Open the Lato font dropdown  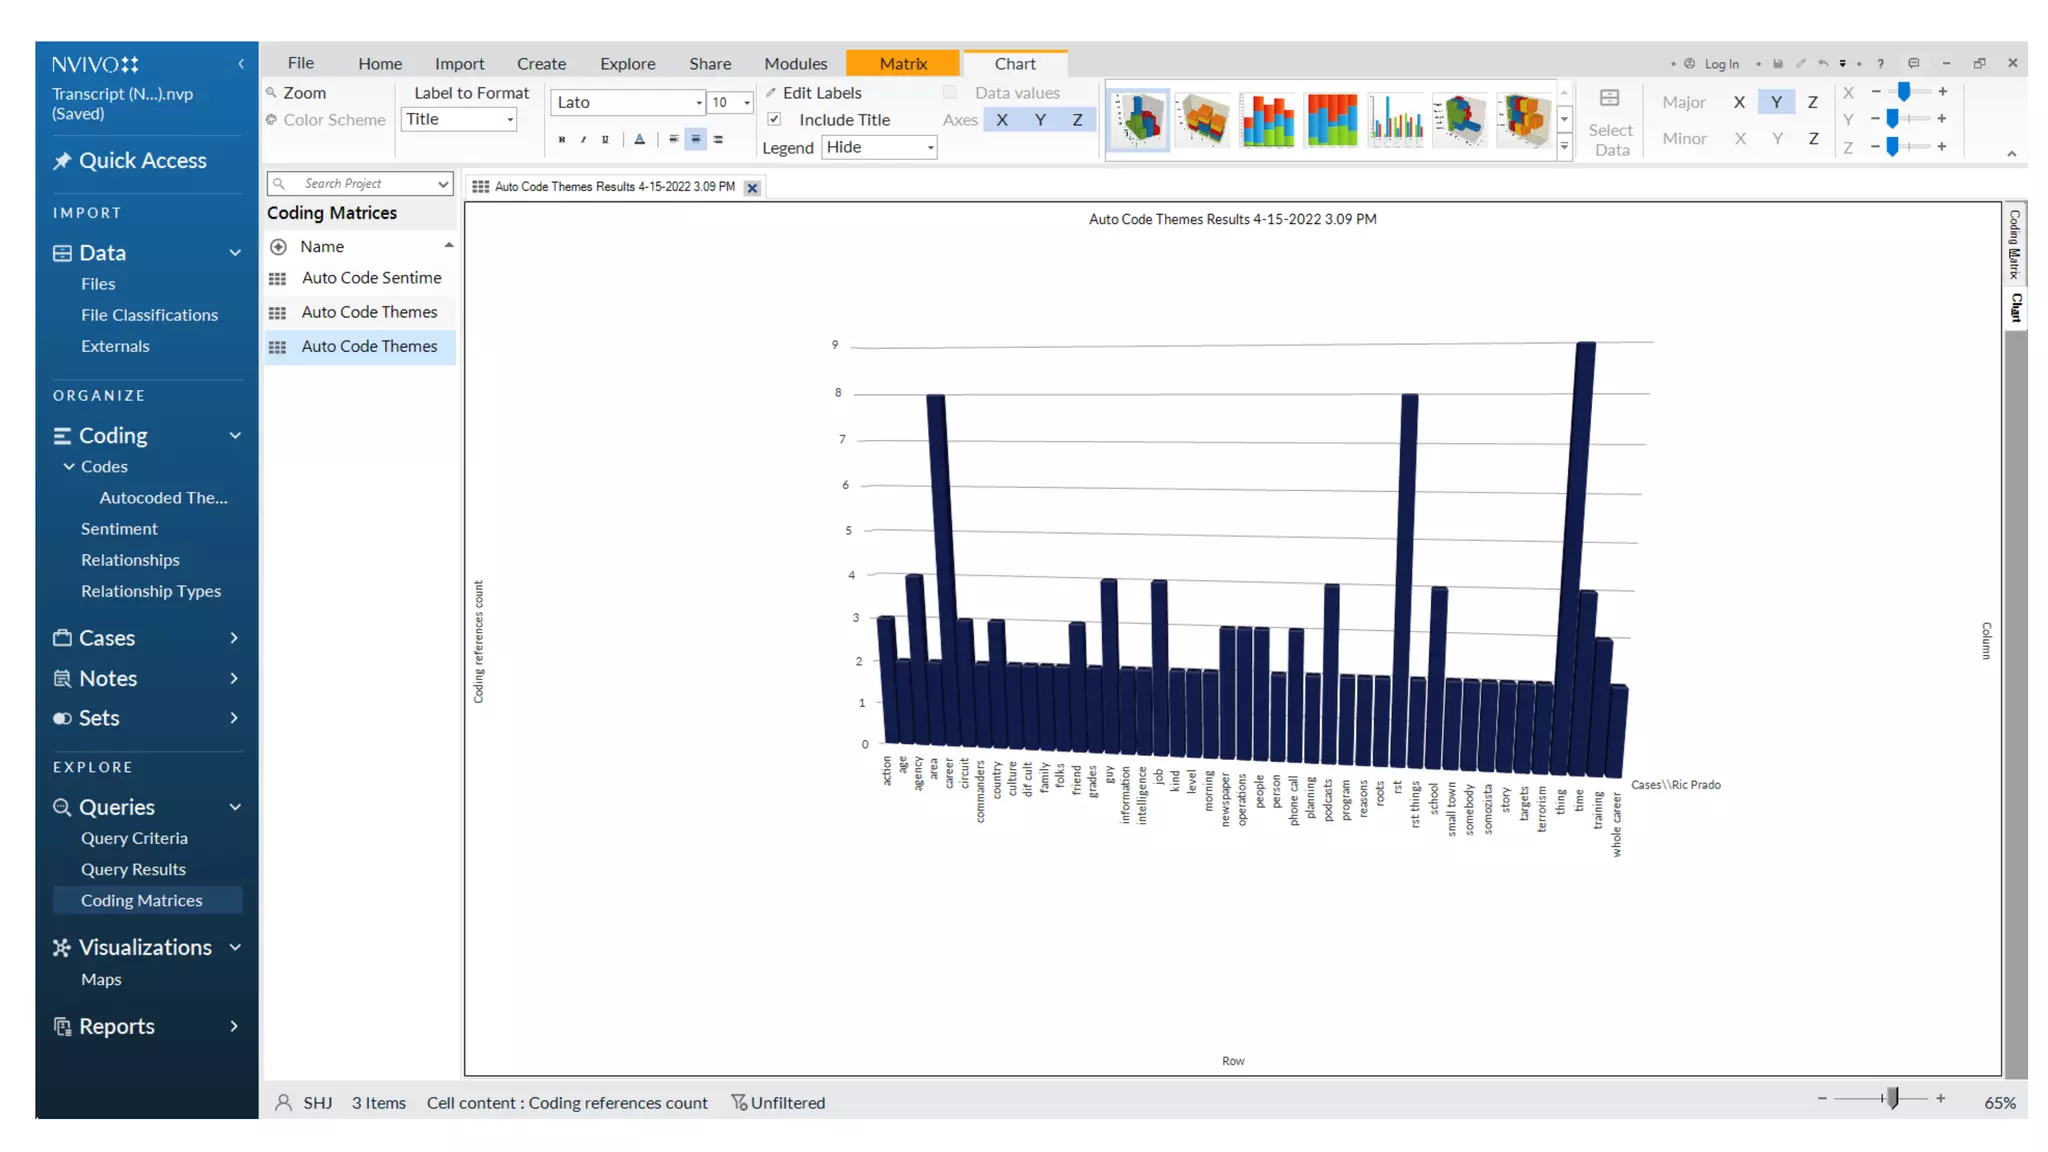(x=698, y=103)
